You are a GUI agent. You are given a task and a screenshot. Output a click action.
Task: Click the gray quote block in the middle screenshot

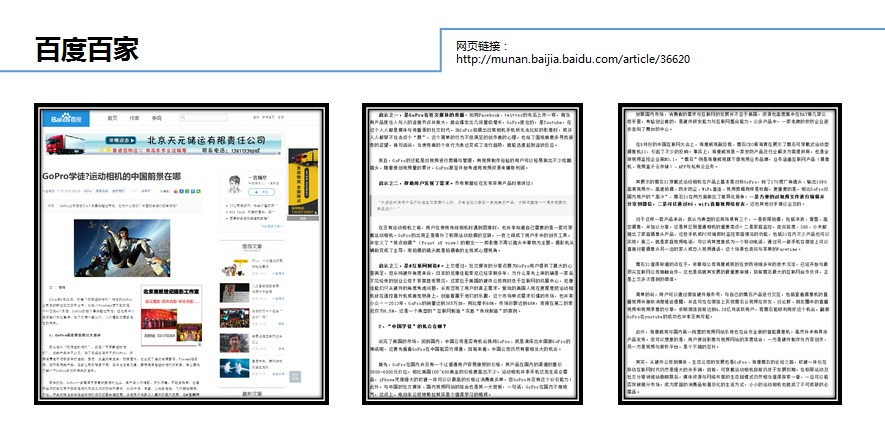474,205
